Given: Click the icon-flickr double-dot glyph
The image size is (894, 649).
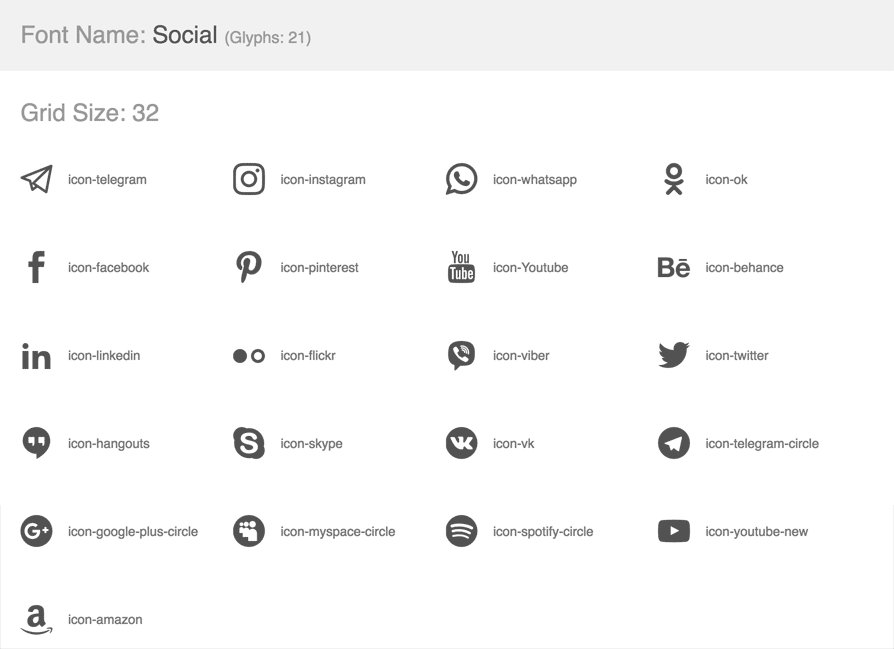Looking at the screenshot, I should [248, 355].
